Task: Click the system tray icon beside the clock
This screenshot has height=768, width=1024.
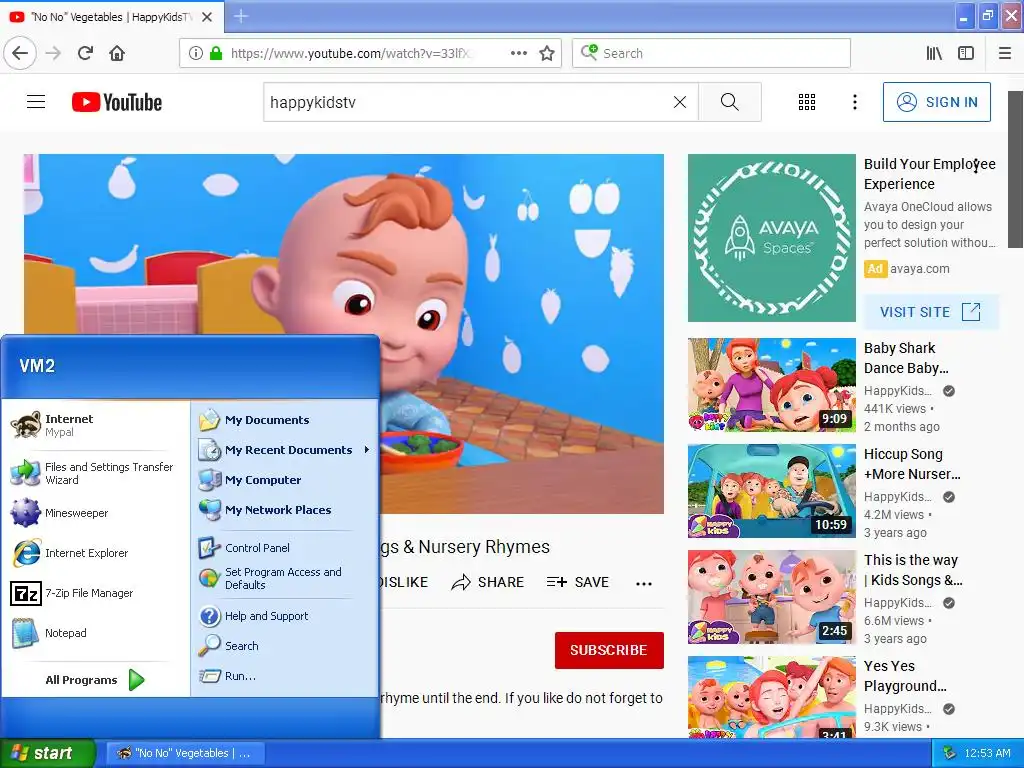Action: (x=950, y=753)
